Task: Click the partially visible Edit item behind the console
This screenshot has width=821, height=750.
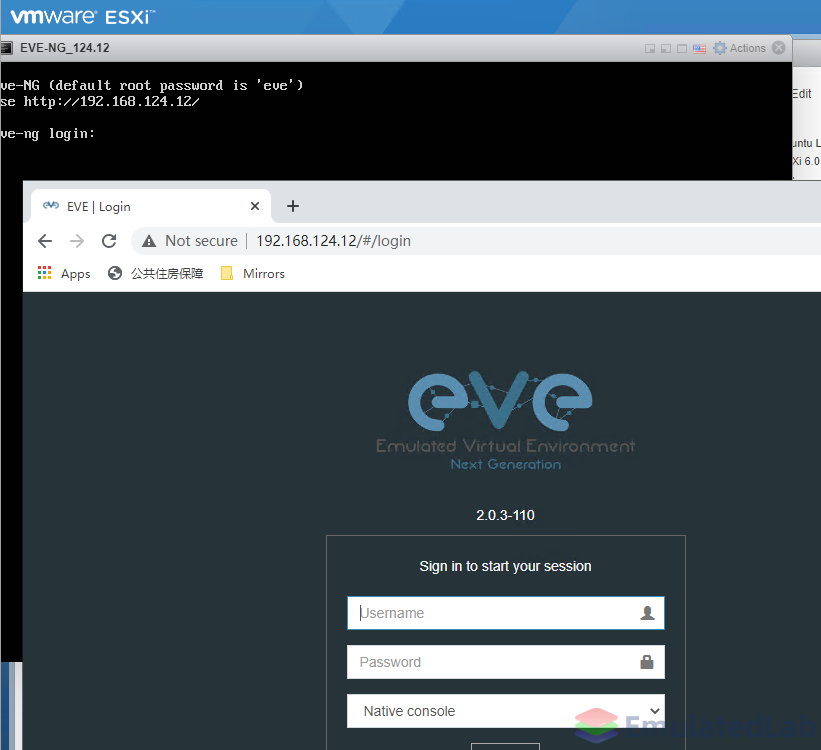Action: pyautogui.click(x=802, y=94)
